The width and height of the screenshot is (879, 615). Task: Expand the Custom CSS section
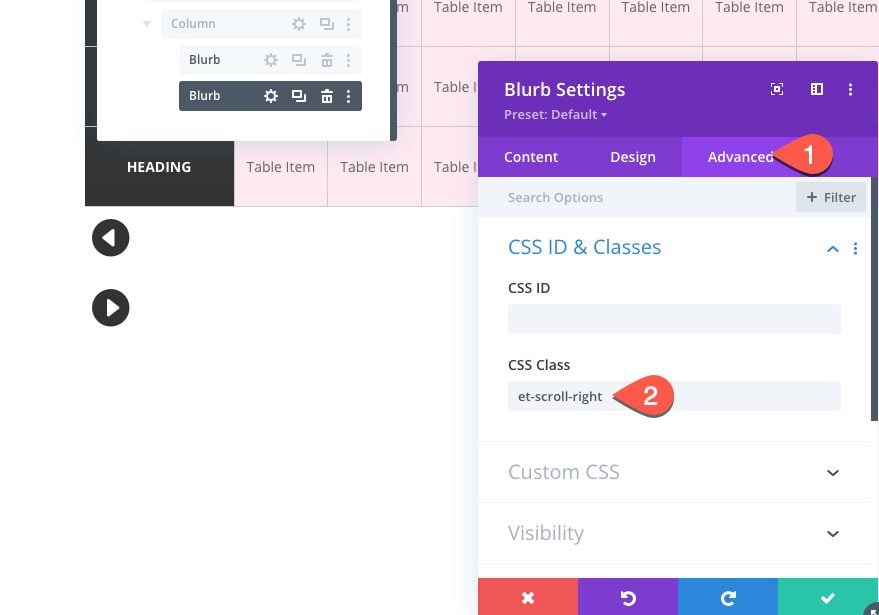[x=833, y=472]
